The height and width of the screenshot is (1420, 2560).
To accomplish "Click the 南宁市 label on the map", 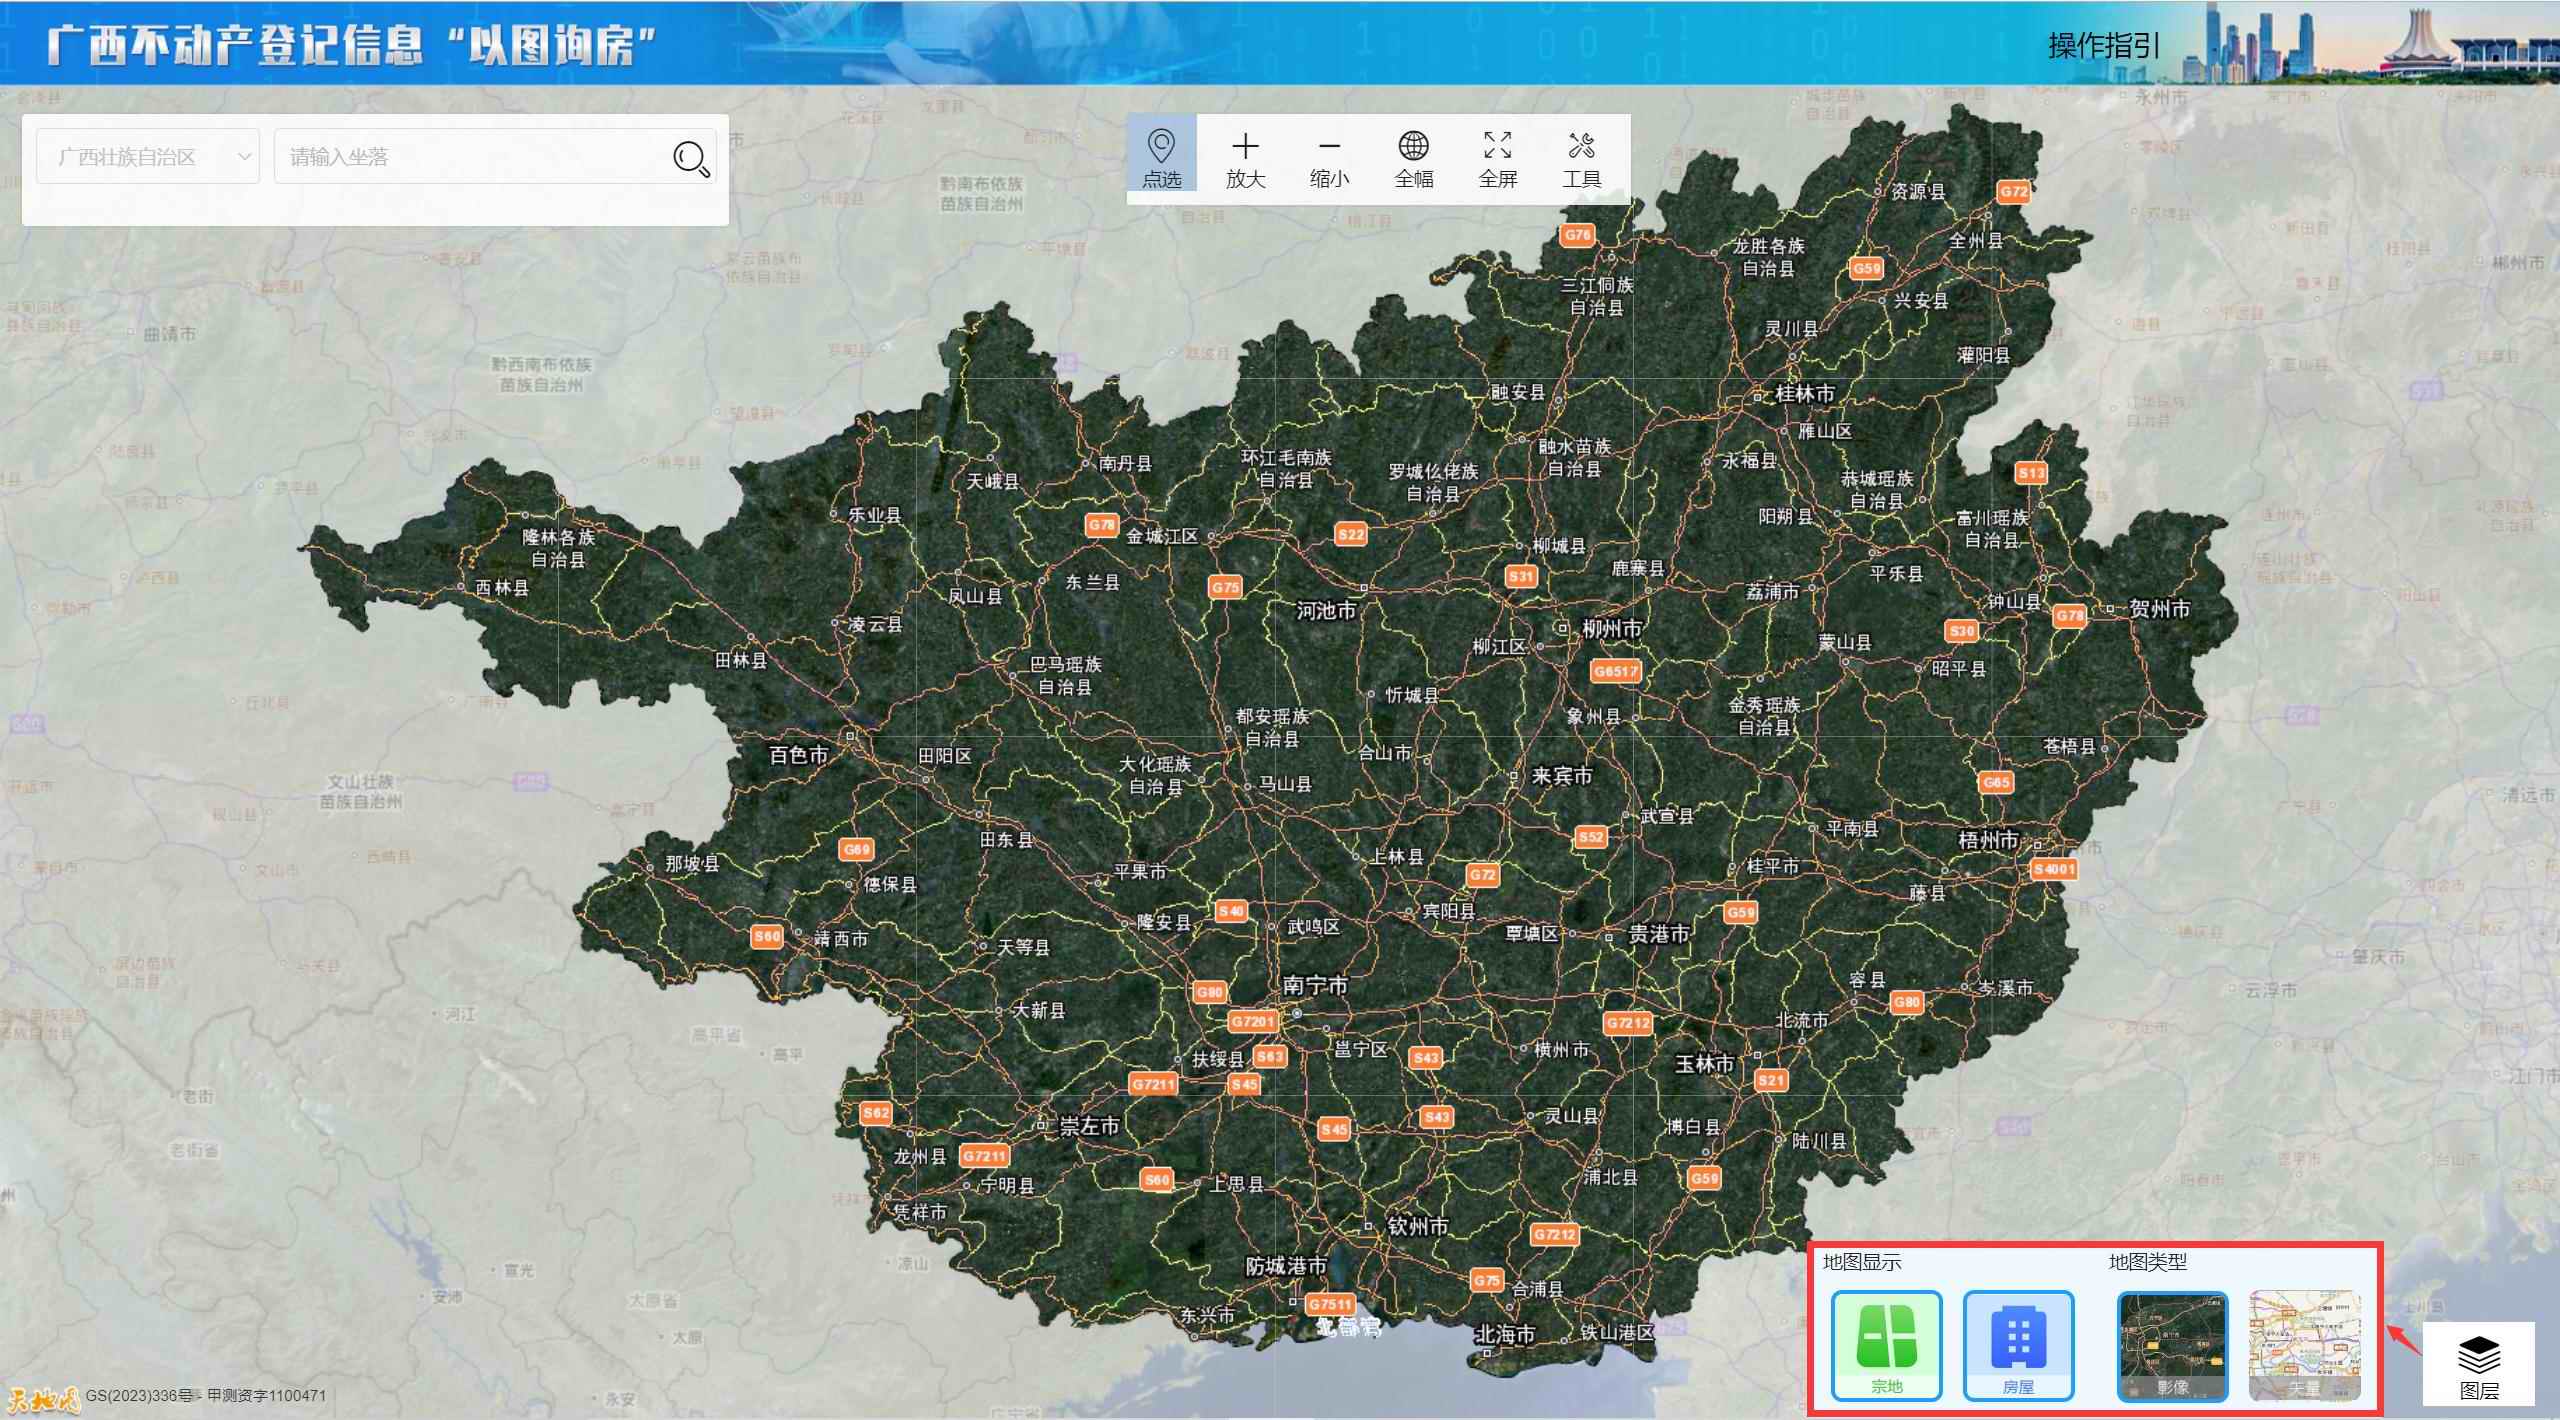I will tap(1315, 986).
